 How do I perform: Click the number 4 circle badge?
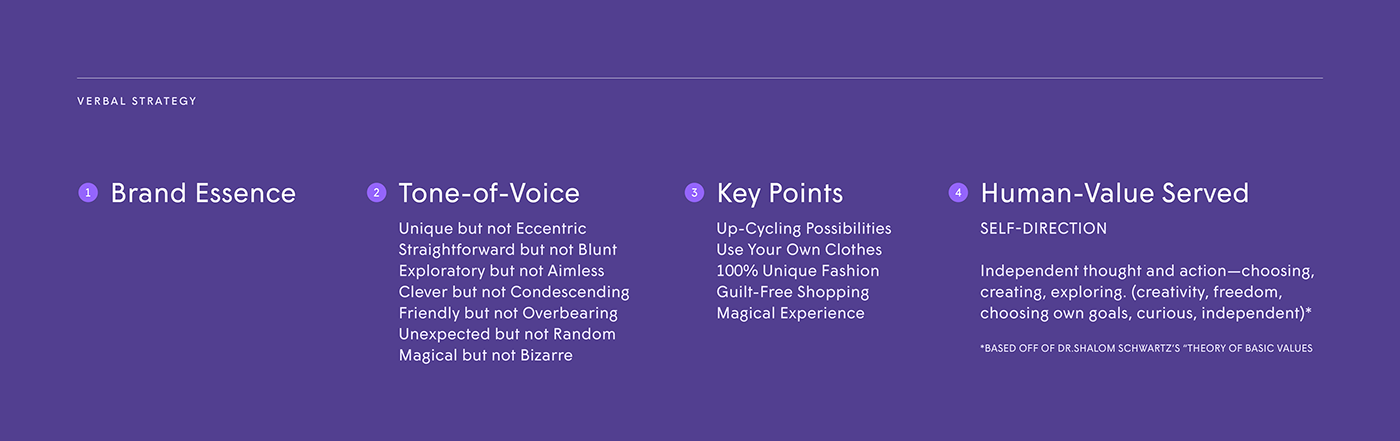[x=958, y=193]
